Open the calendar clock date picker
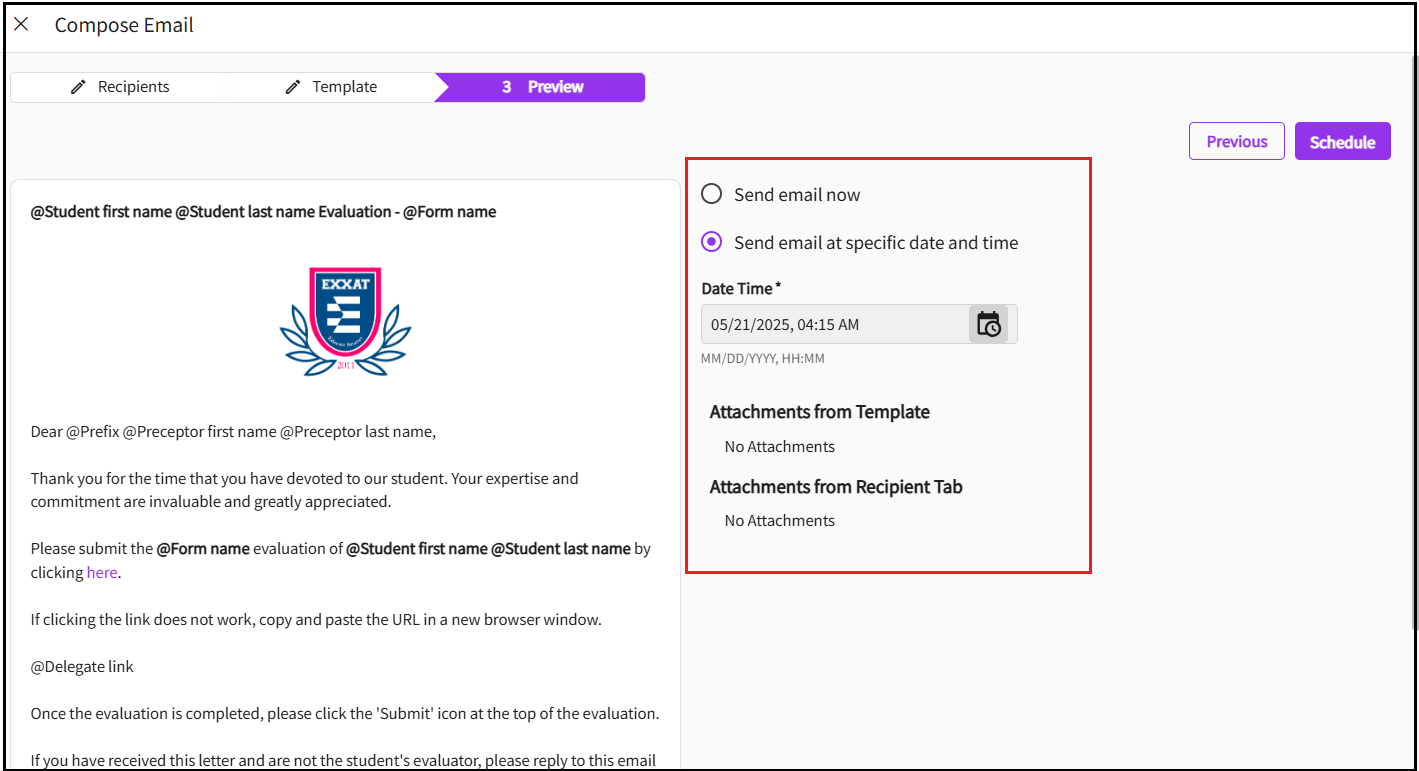The height and width of the screenshot is (771, 1419). pos(988,324)
